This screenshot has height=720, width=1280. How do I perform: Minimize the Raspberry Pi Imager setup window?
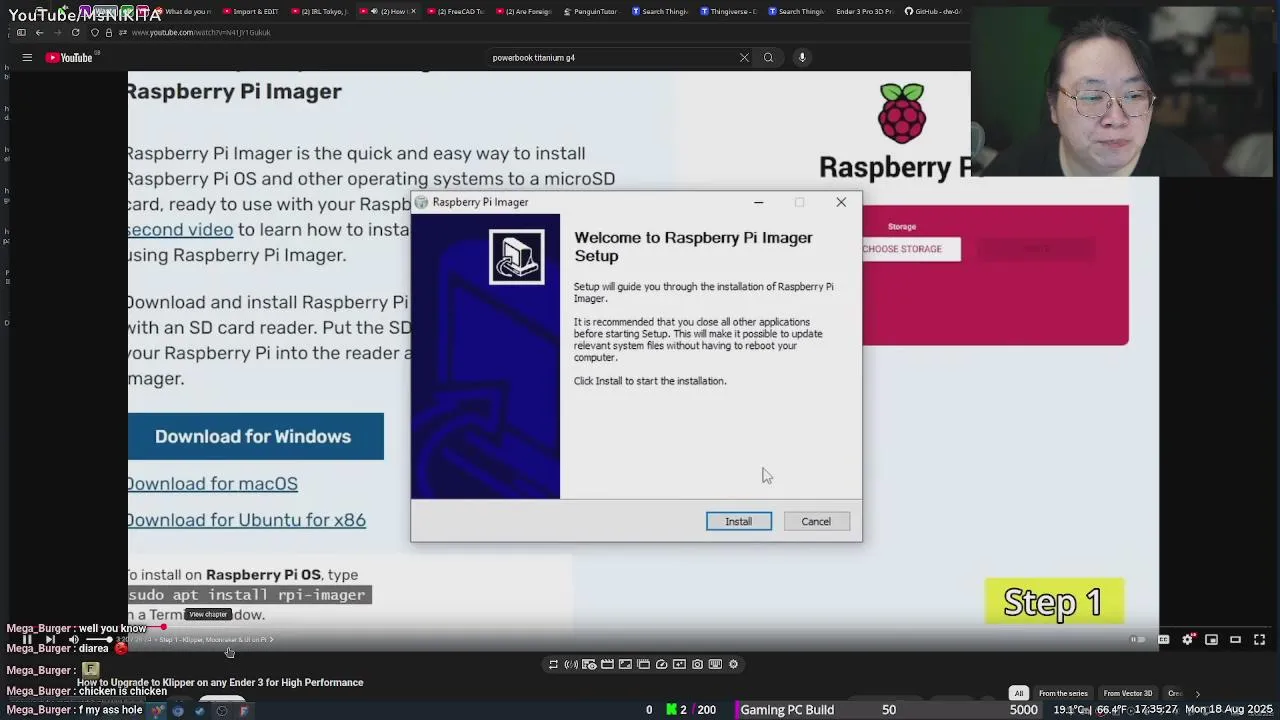click(758, 202)
